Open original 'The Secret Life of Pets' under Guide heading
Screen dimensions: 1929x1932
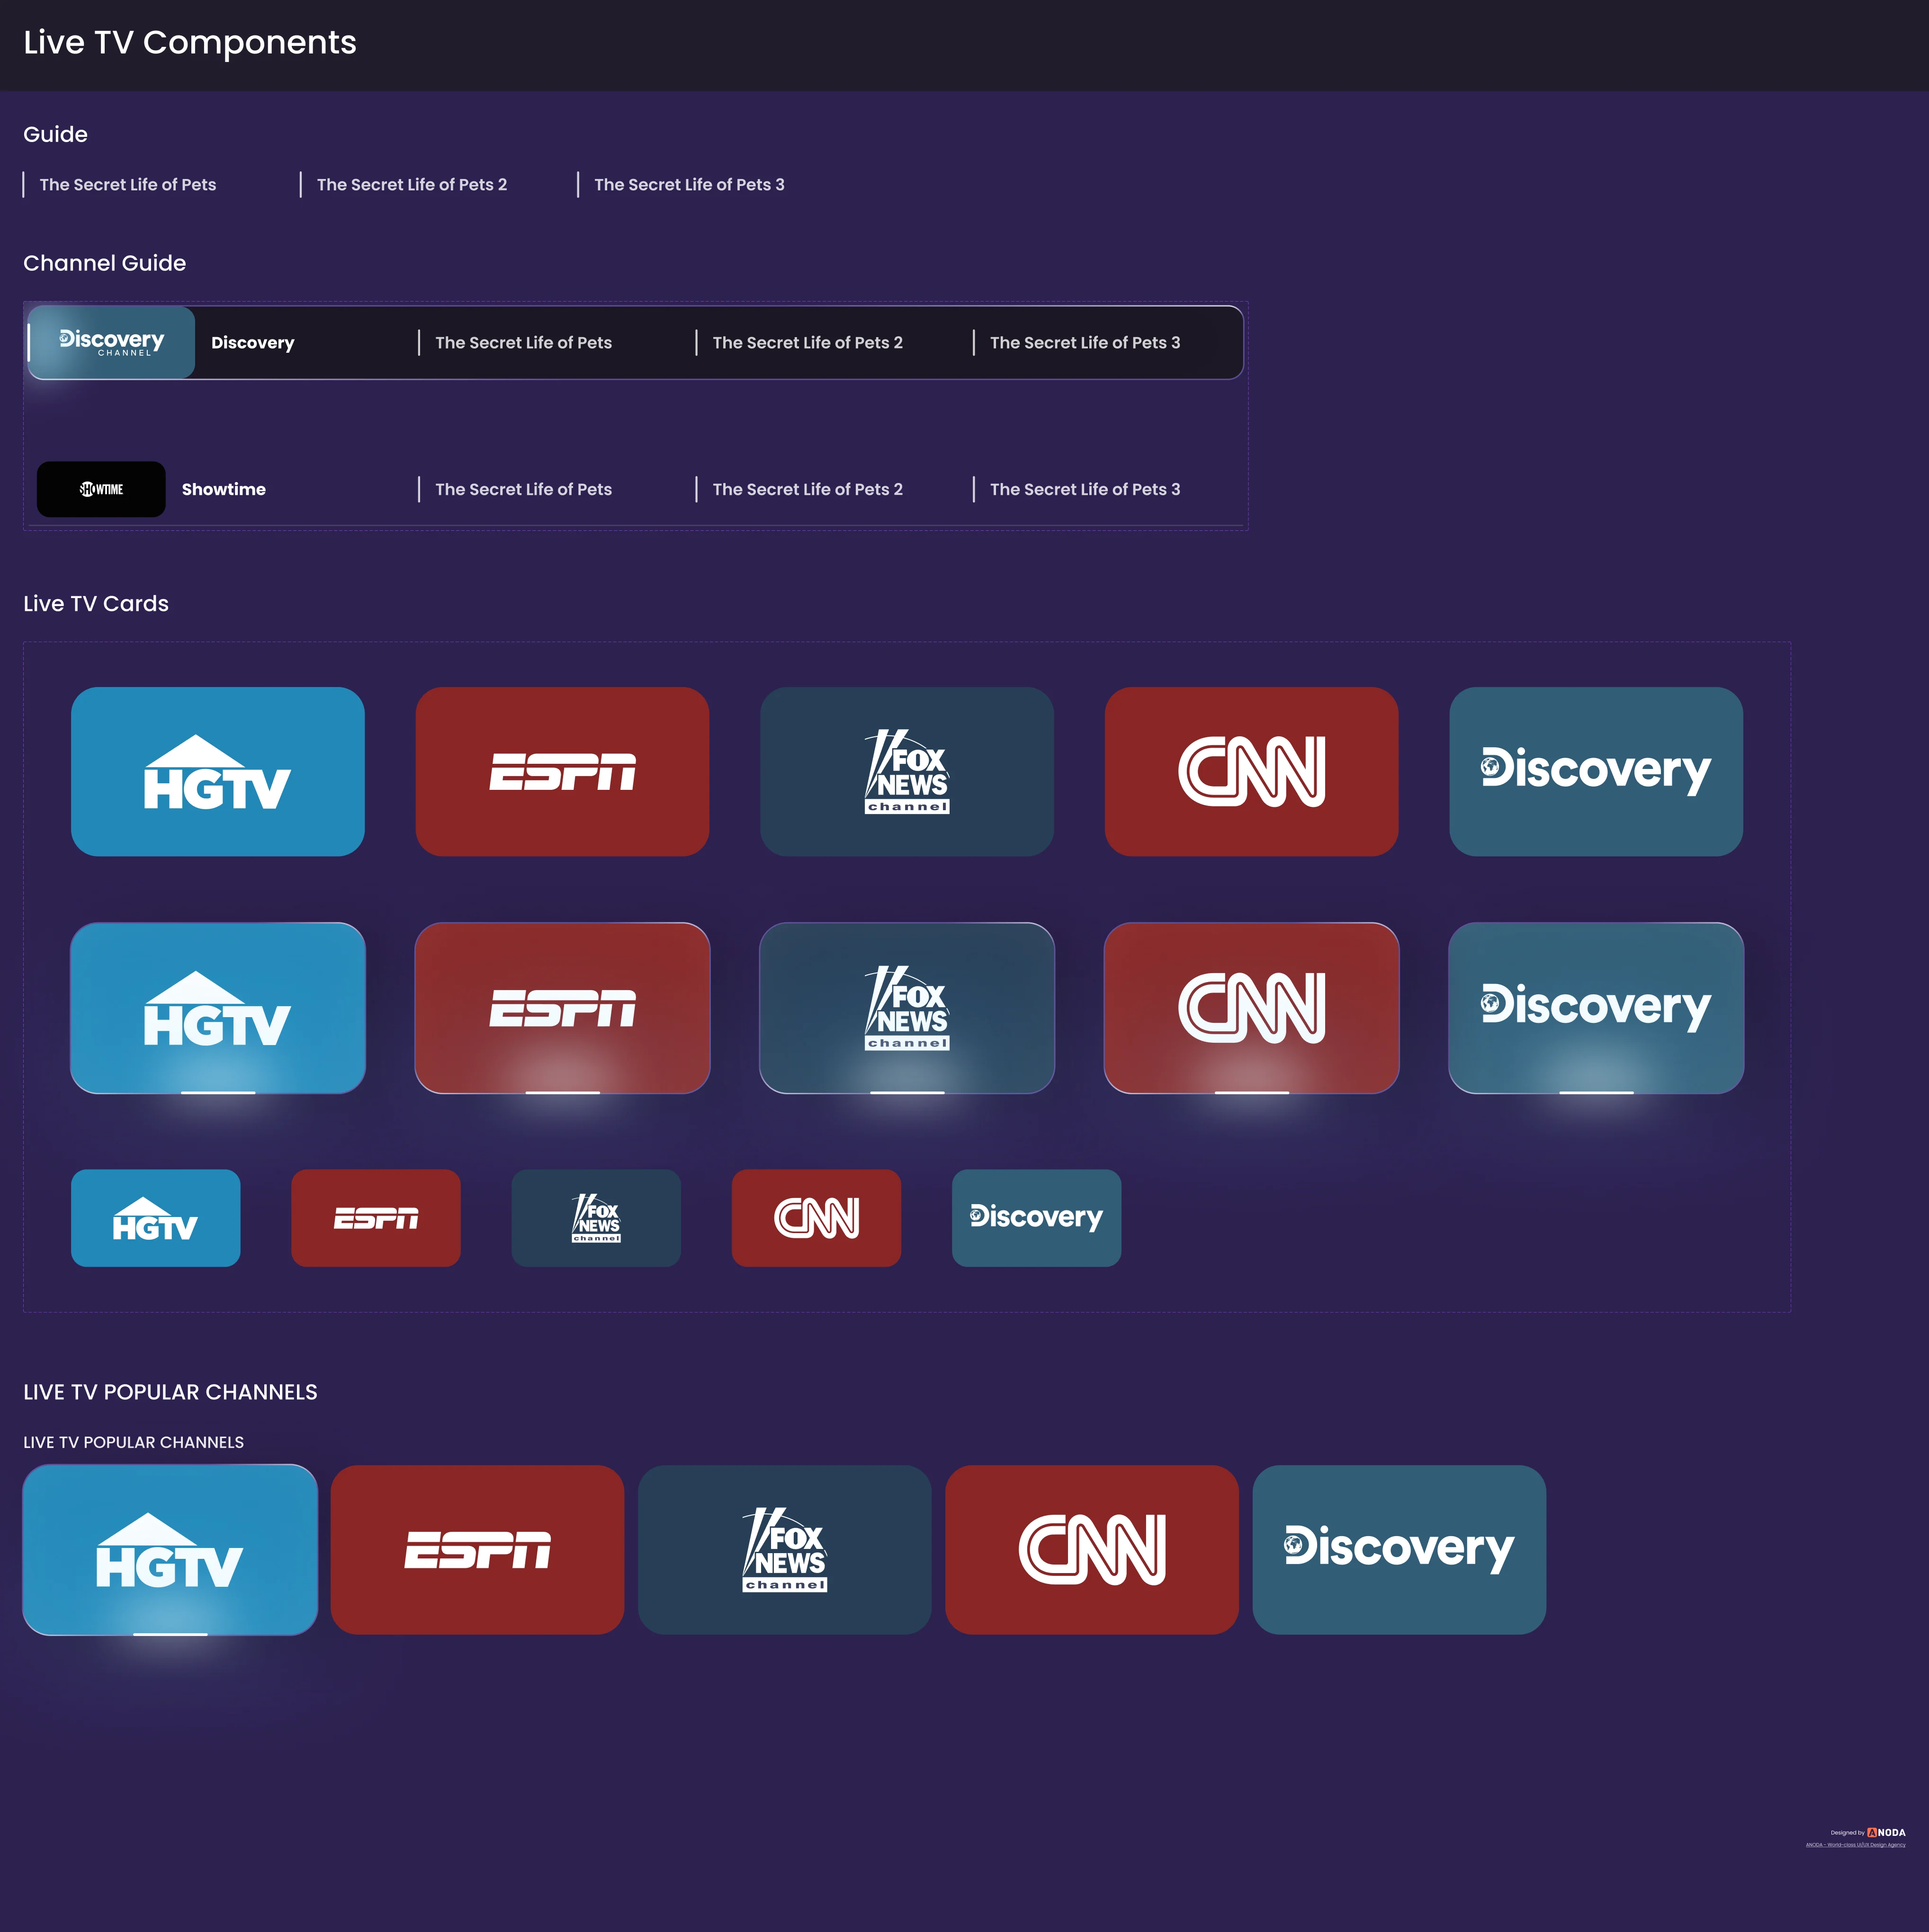128,185
